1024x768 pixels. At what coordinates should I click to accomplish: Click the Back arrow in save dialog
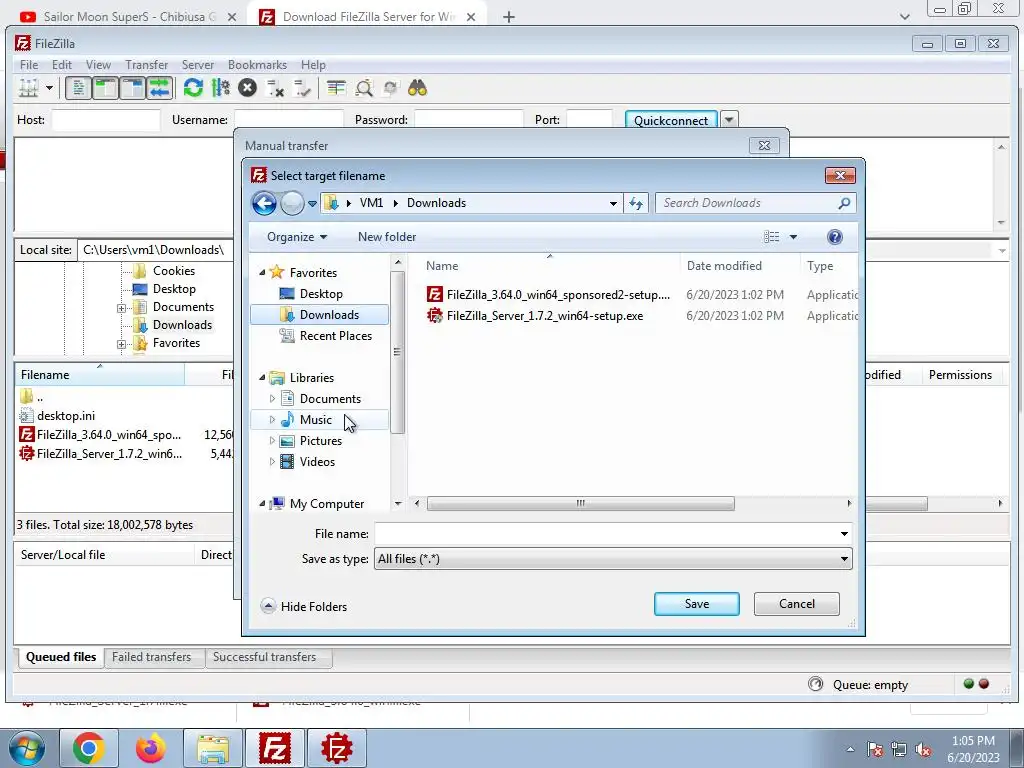(264, 203)
